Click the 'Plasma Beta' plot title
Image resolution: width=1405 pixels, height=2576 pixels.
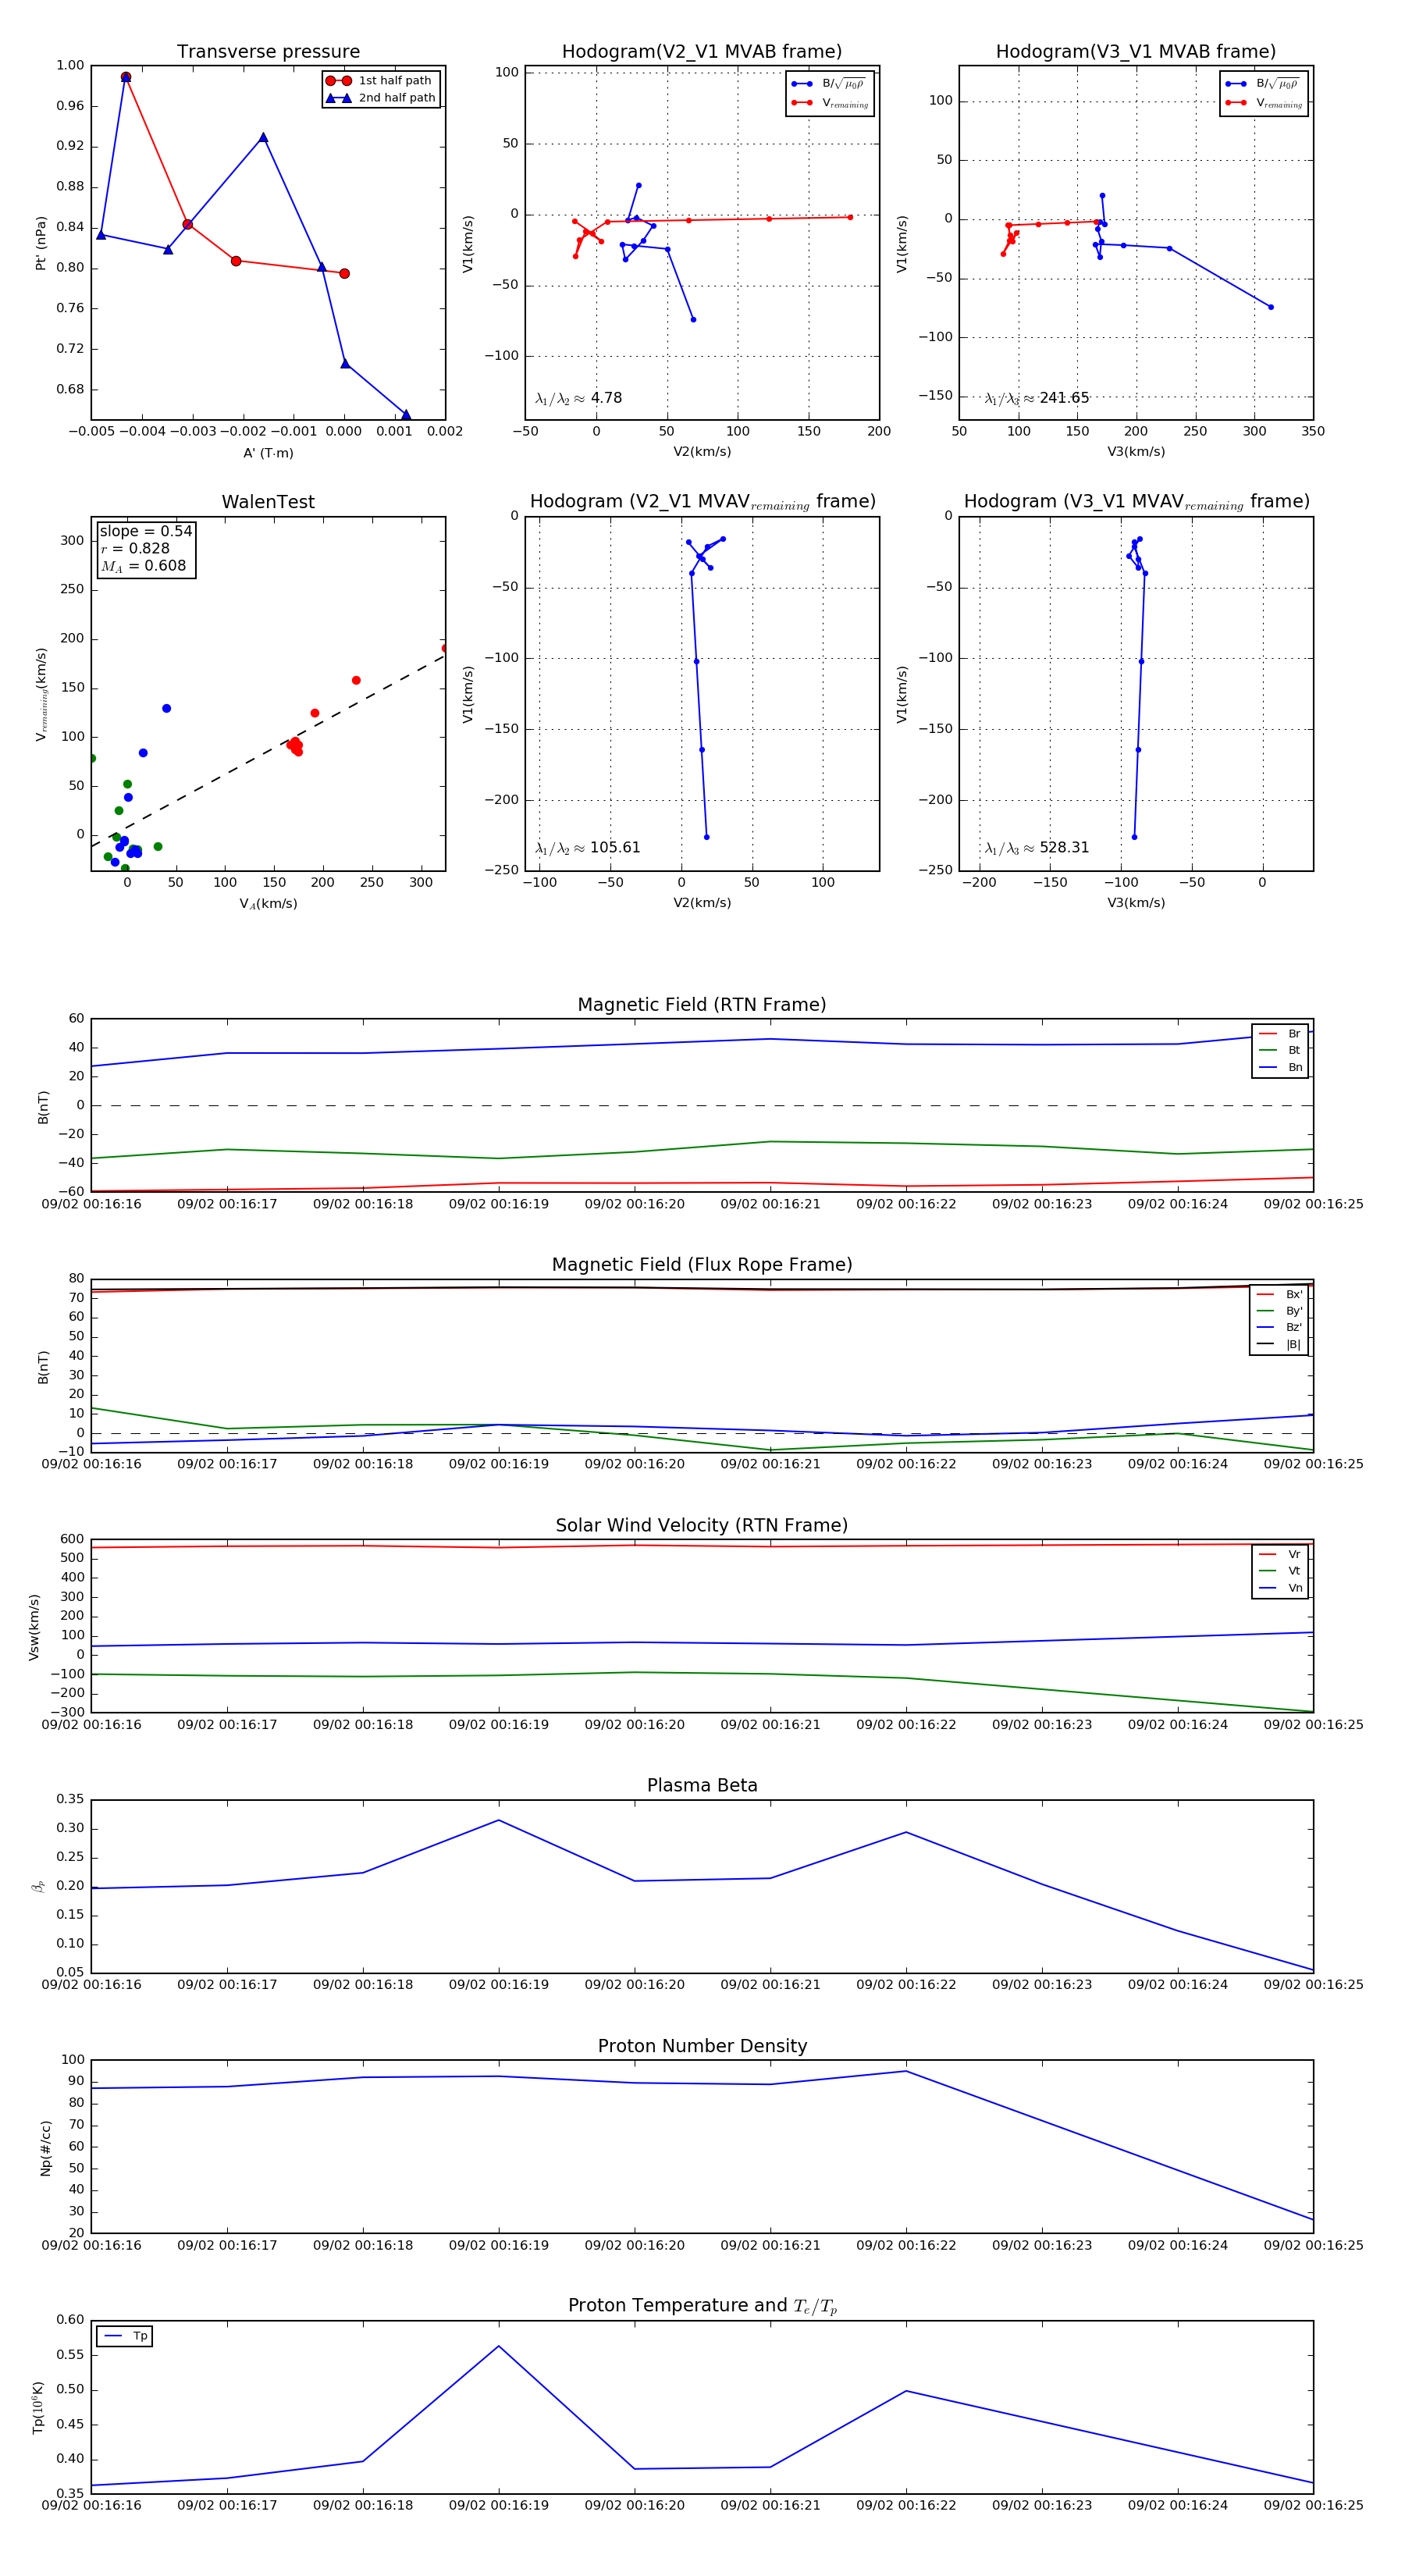coord(702,1785)
